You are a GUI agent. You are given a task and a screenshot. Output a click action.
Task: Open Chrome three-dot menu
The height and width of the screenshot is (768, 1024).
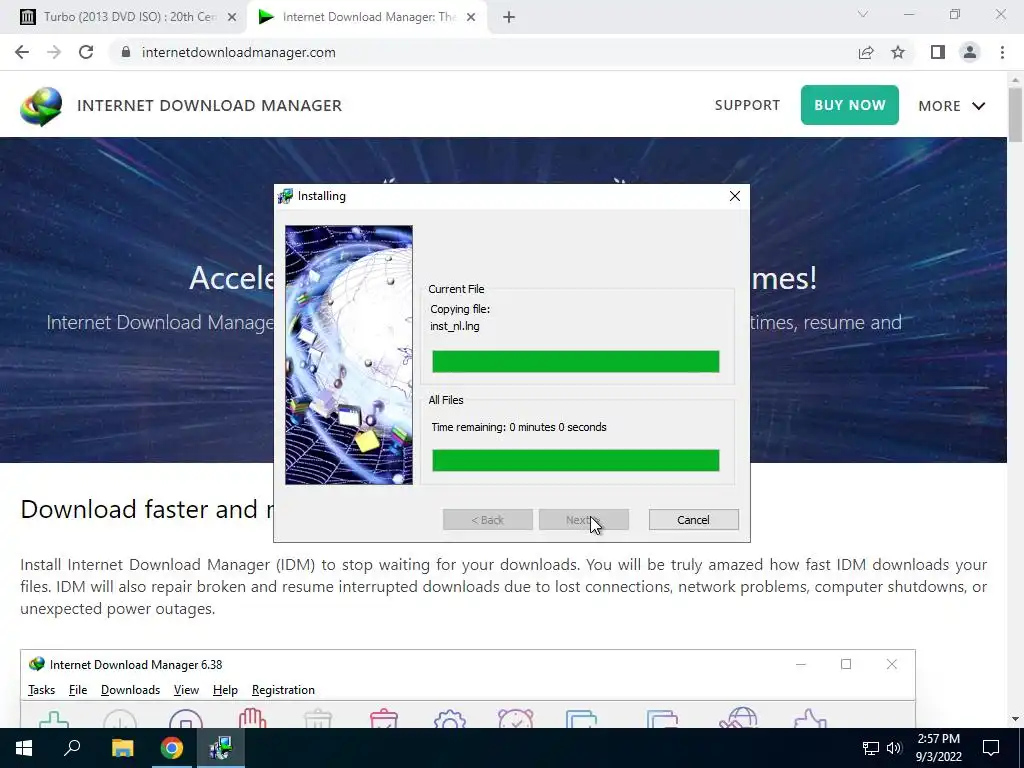coord(1002,52)
